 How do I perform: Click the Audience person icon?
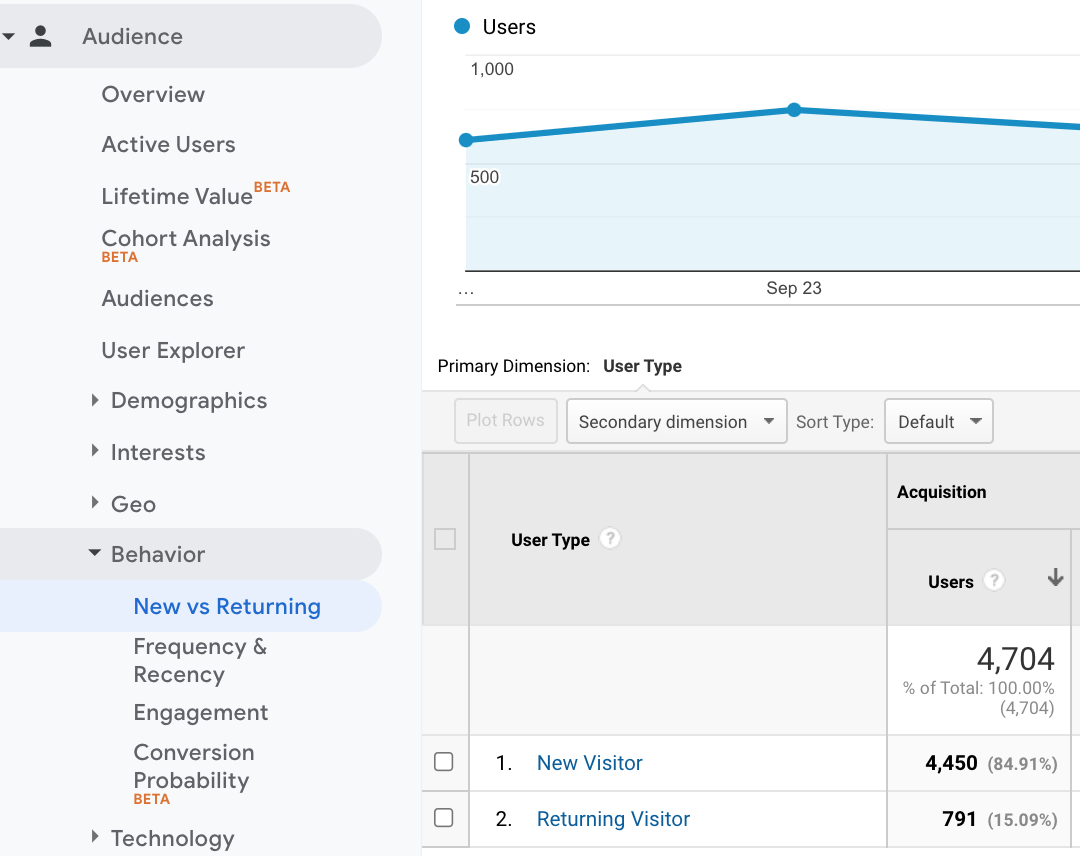pos(40,37)
